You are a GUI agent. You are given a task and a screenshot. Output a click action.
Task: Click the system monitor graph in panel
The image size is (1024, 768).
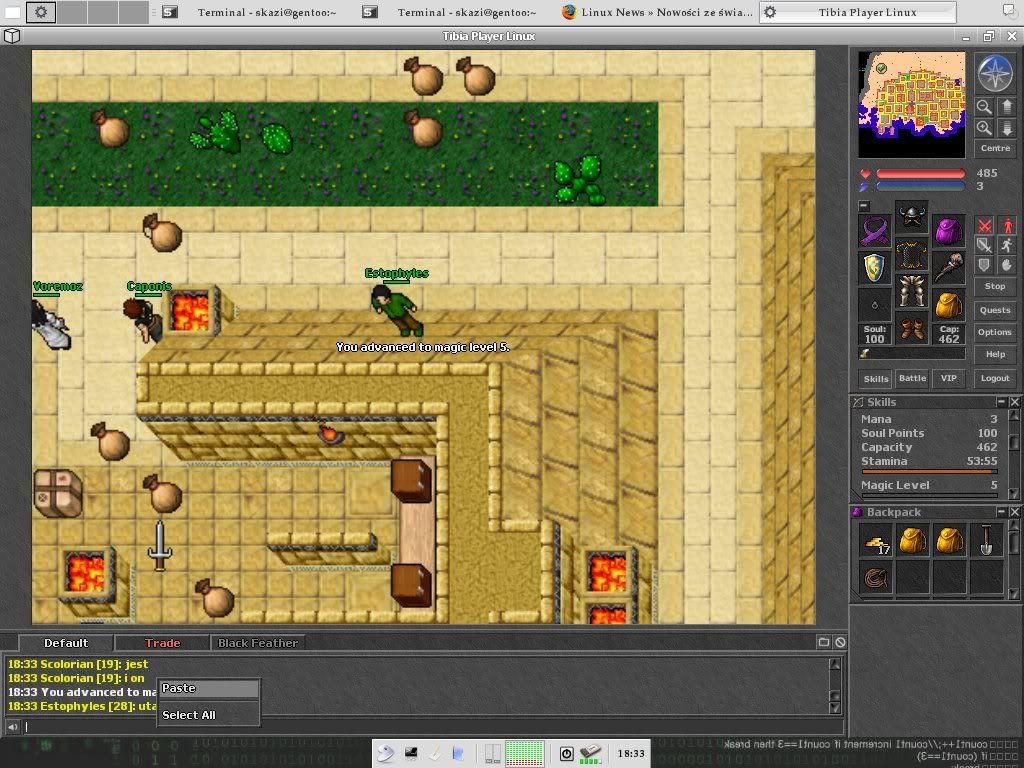524,754
